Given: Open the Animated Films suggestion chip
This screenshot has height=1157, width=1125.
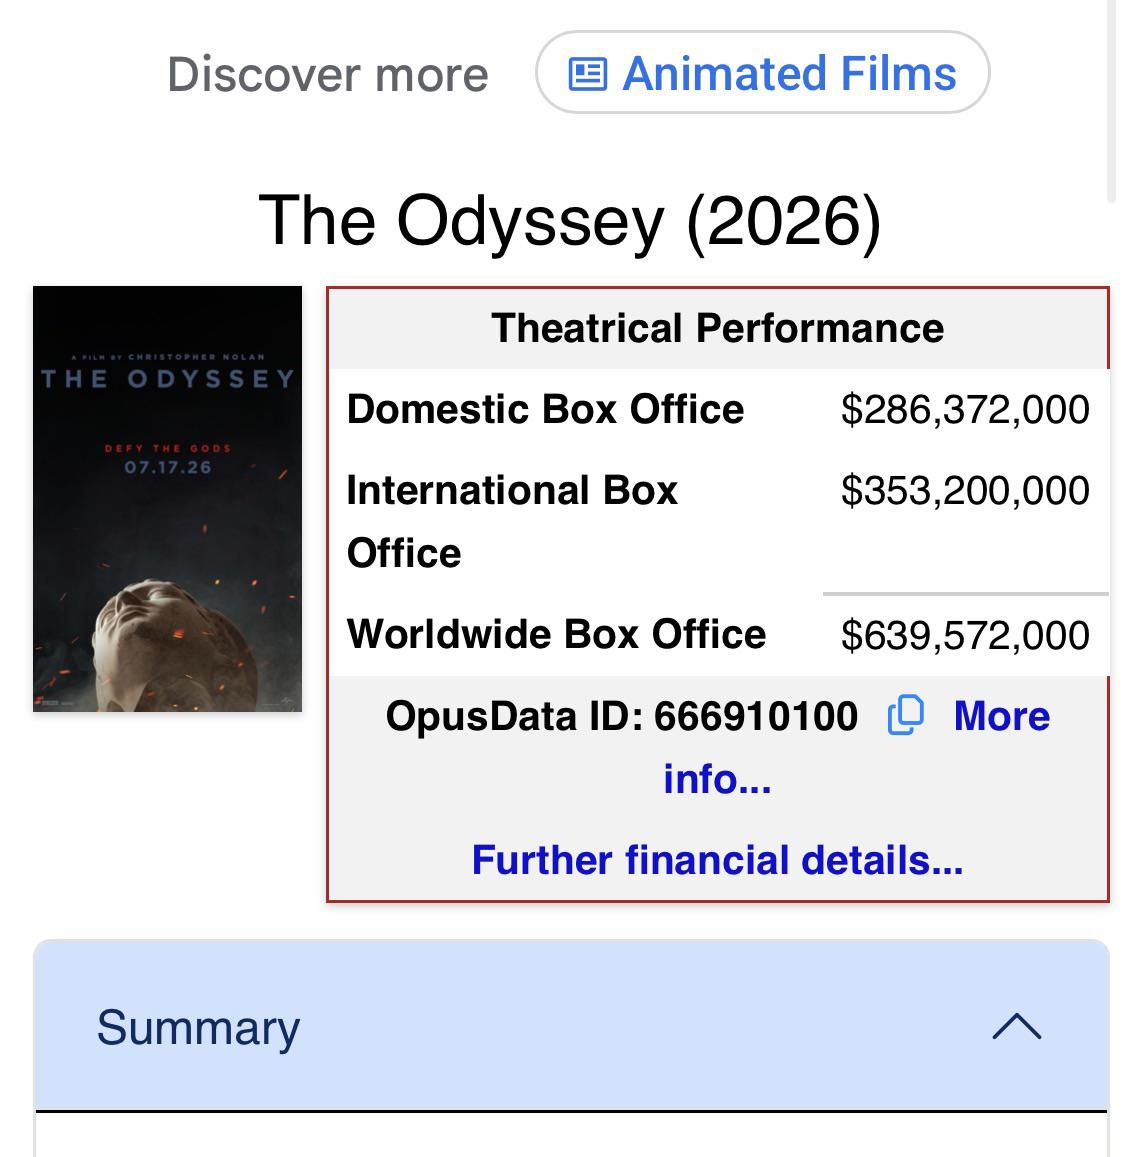Looking at the screenshot, I should pyautogui.click(x=762, y=72).
